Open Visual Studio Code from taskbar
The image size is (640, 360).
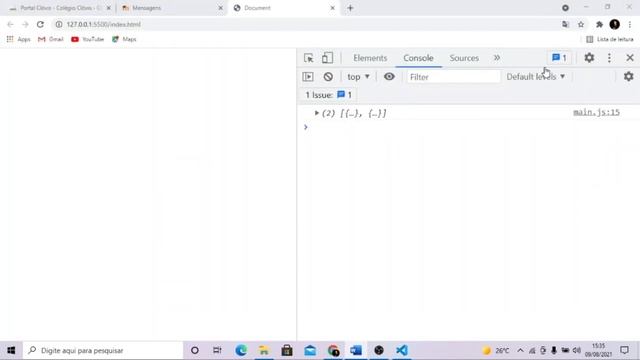pyautogui.click(x=402, y=350)
